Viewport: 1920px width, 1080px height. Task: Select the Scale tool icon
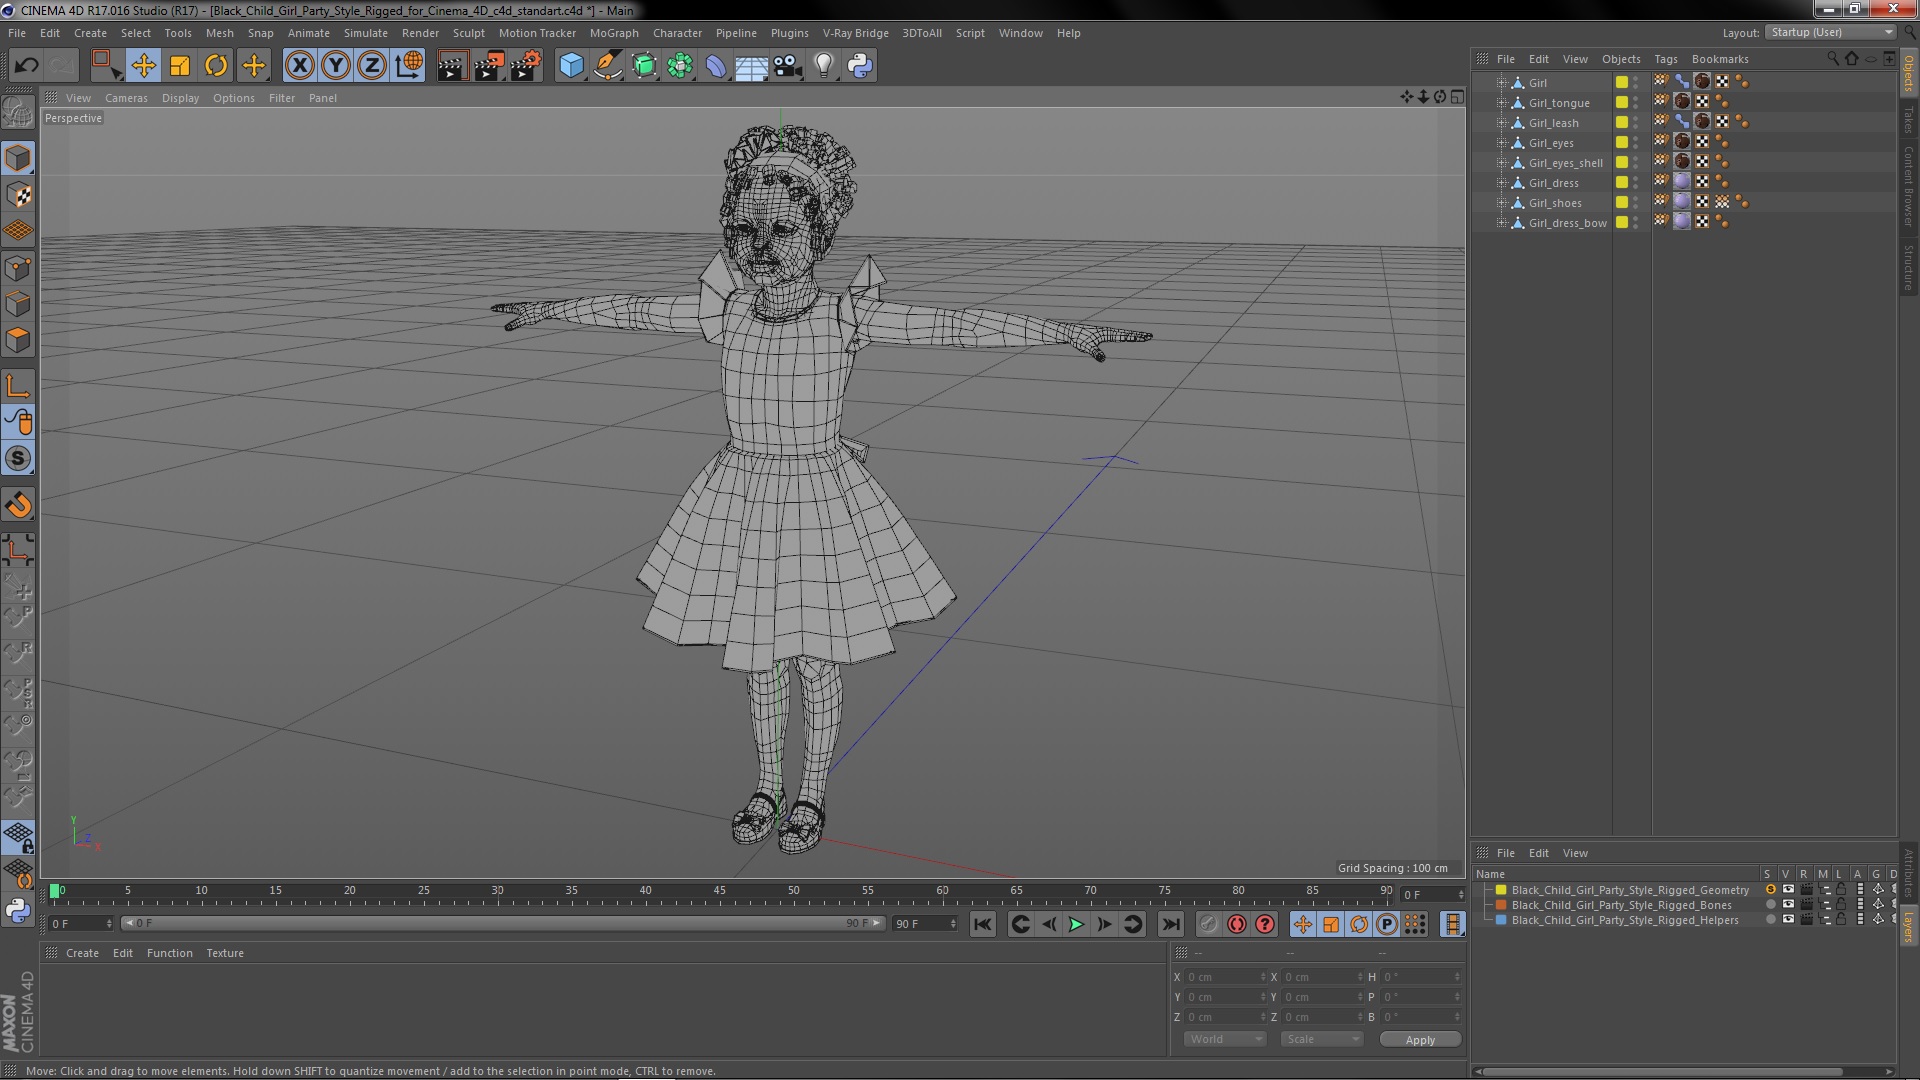(181, 65)
